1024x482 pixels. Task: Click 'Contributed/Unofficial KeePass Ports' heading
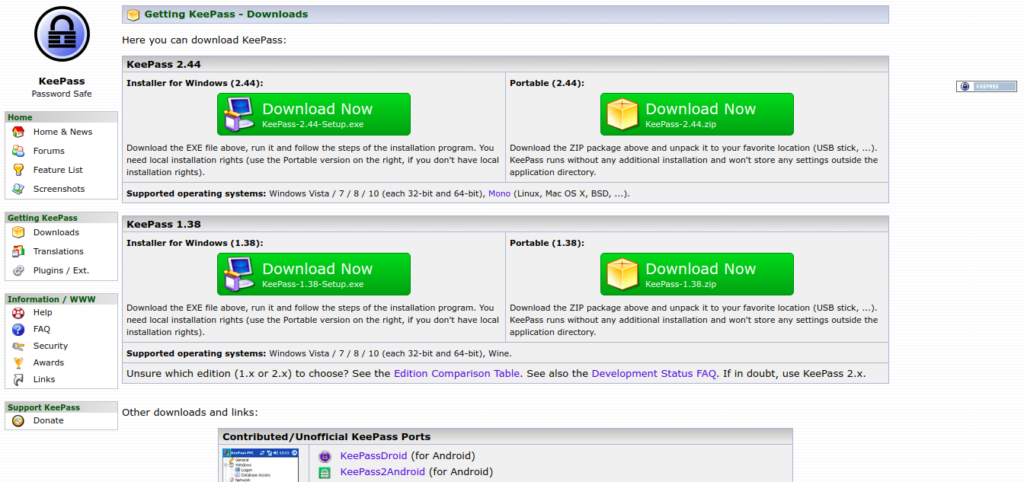click(327, 437)
